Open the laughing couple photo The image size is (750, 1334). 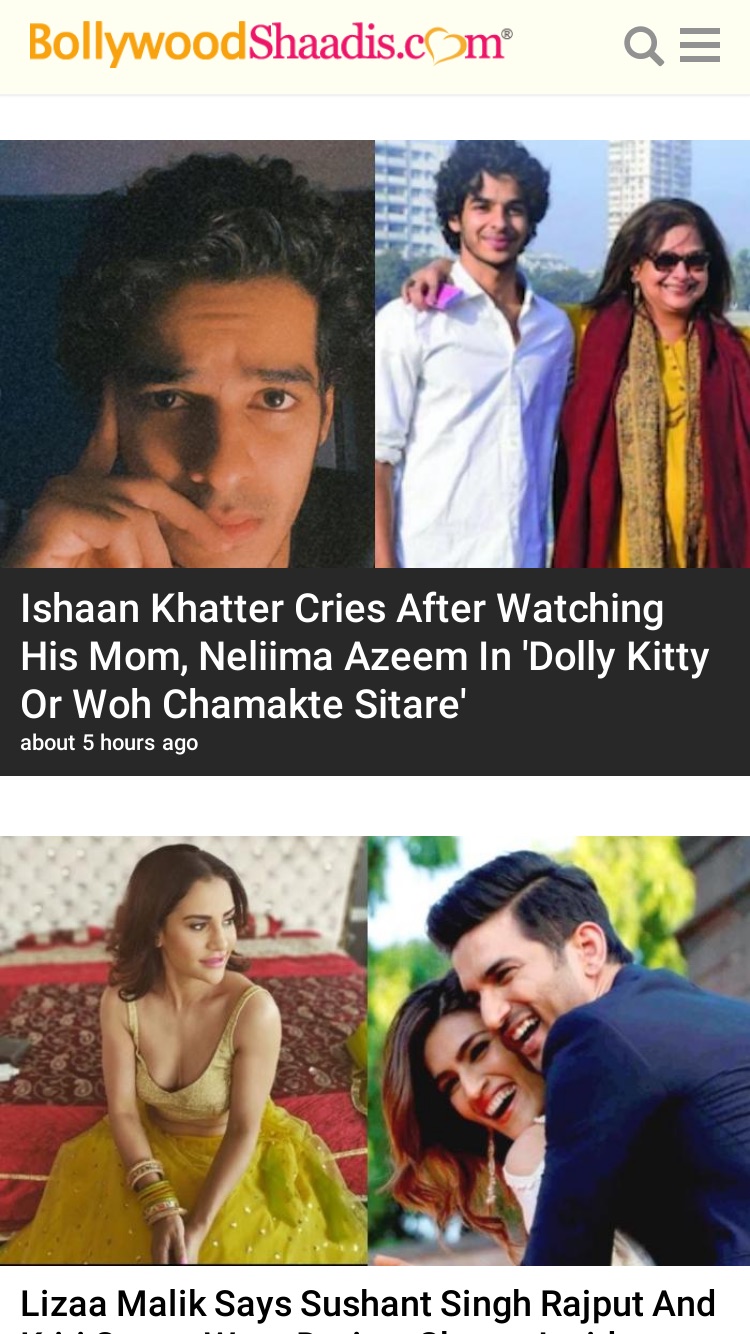(559, 1050)
